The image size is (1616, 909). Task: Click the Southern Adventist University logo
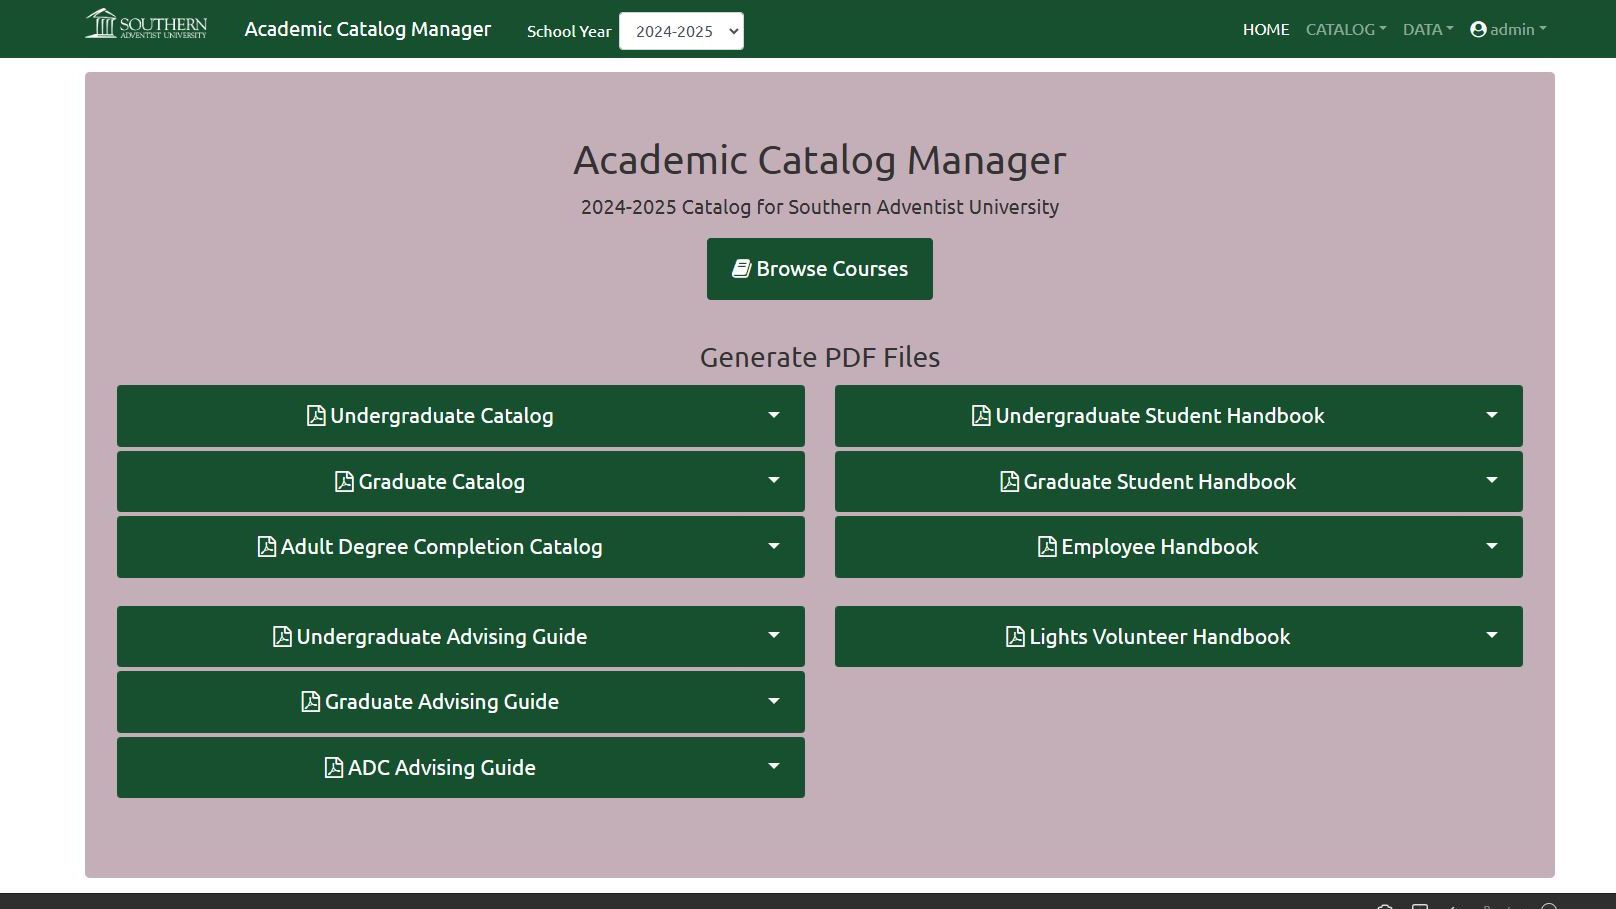point(146,24)
